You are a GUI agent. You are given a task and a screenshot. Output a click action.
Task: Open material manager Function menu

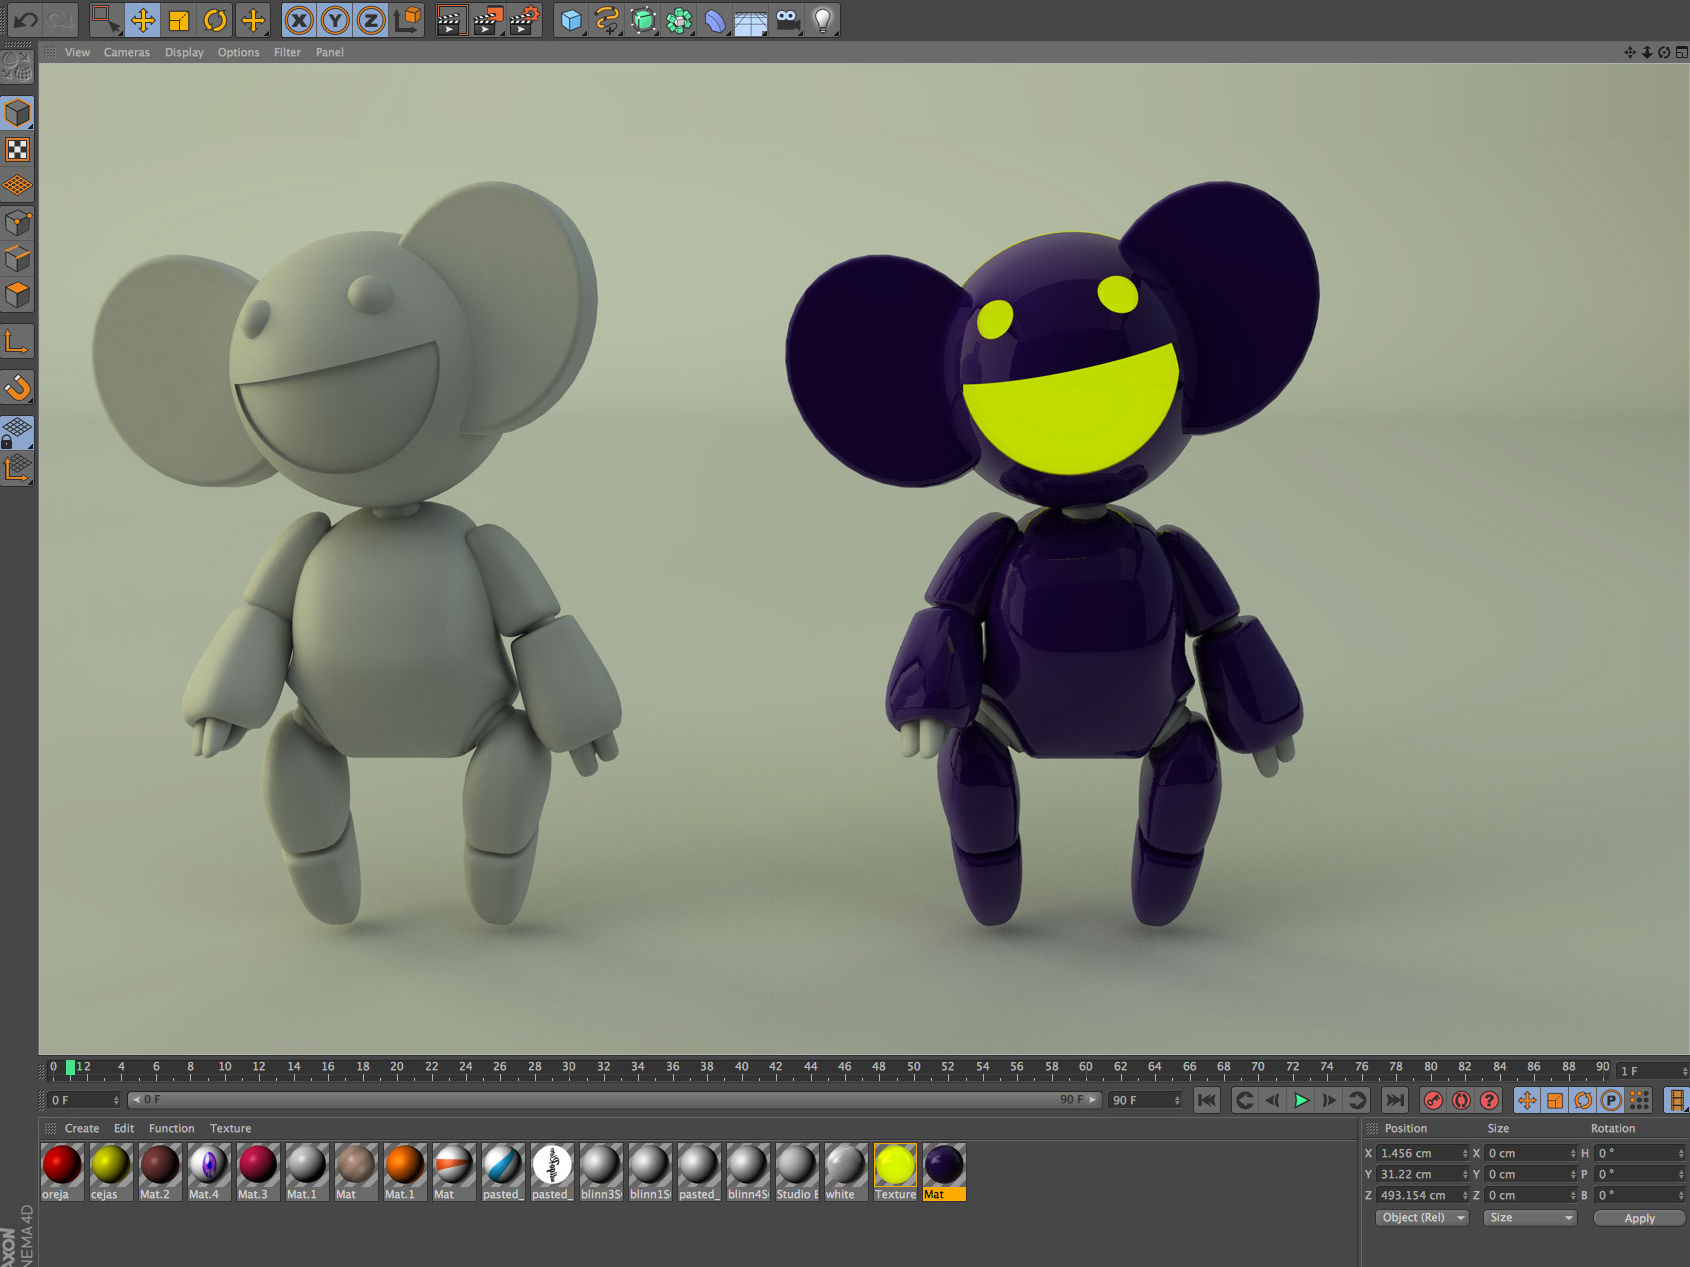[x=172, y=1128]
